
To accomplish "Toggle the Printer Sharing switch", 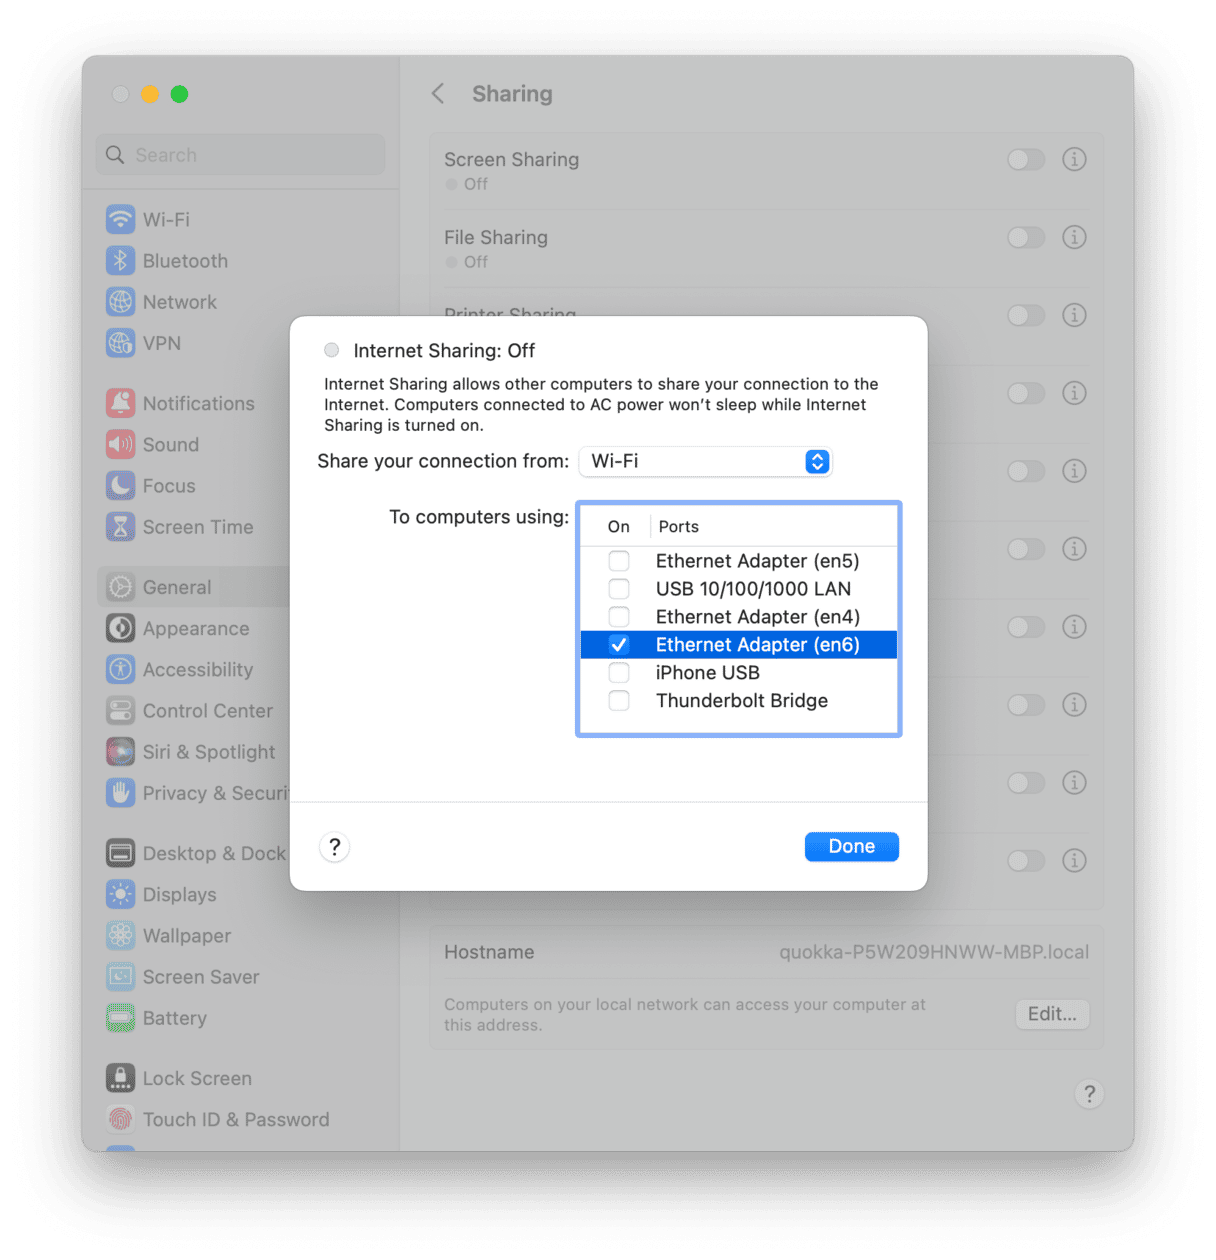I will coord(1026,316).
